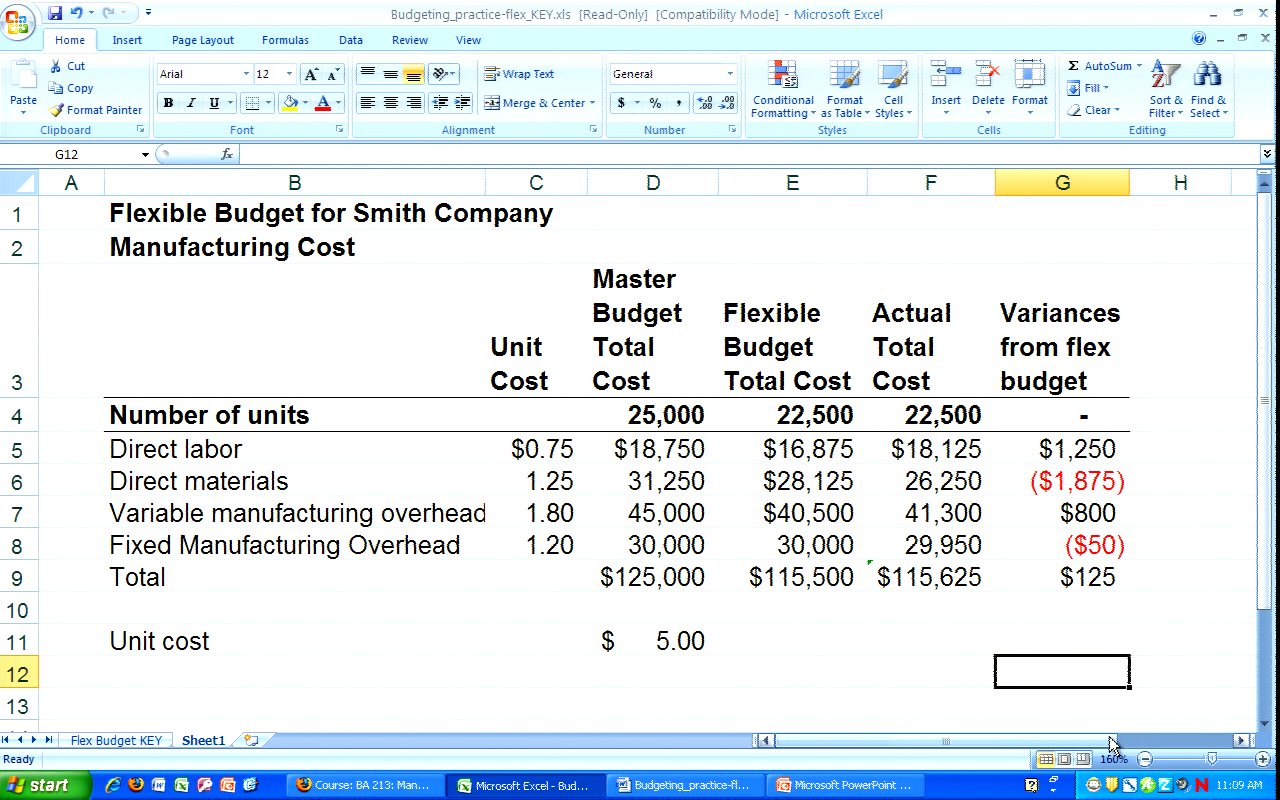Image resolution: width=1280 pixels, height=800 pixels.
Task: Open the font size dropdown showing 12
Action: [289, 74]
